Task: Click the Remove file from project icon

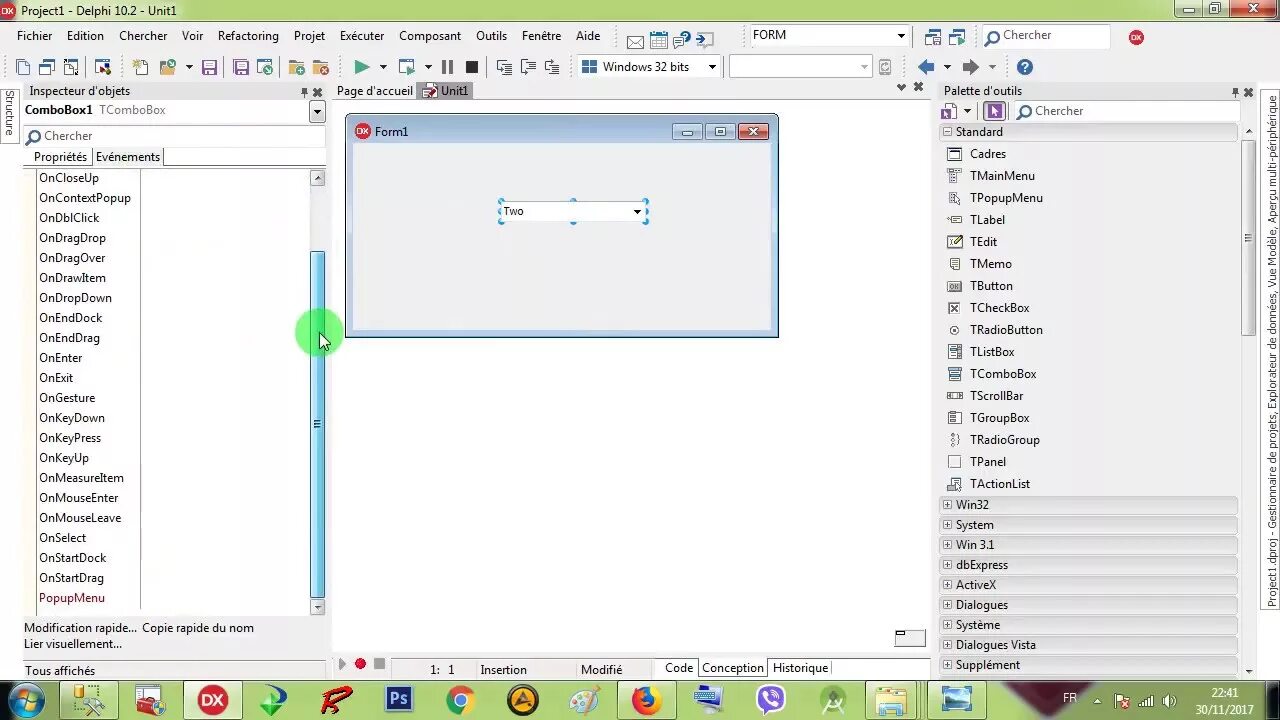Action: [321, 67]
